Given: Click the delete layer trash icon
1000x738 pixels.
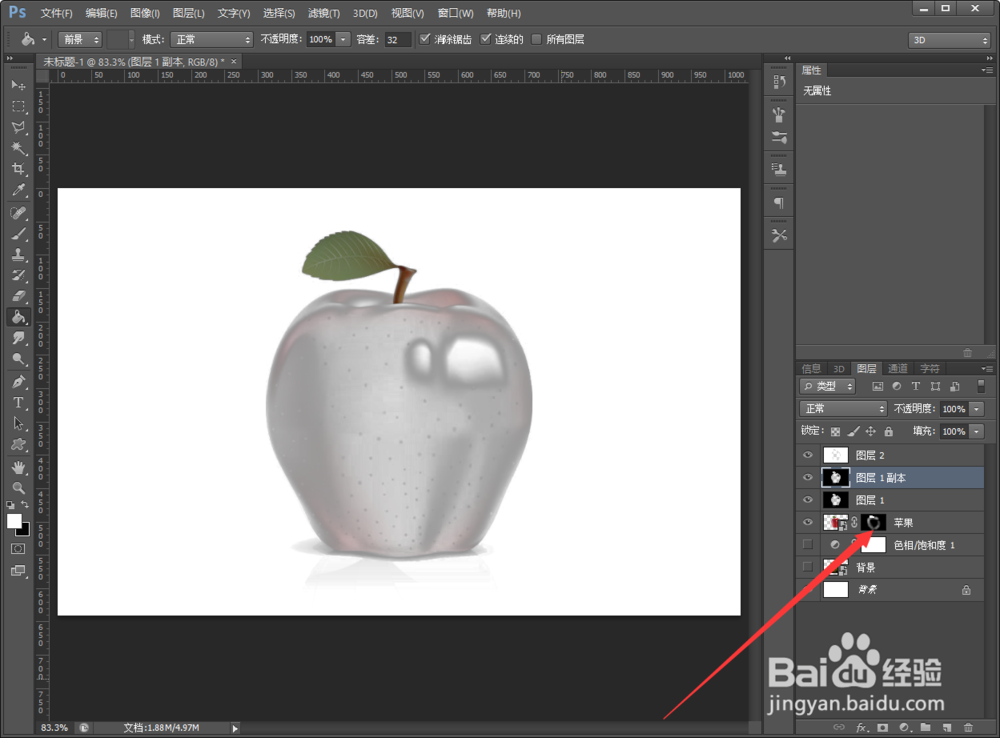Looking at the screenshot, I should [968, 727].
